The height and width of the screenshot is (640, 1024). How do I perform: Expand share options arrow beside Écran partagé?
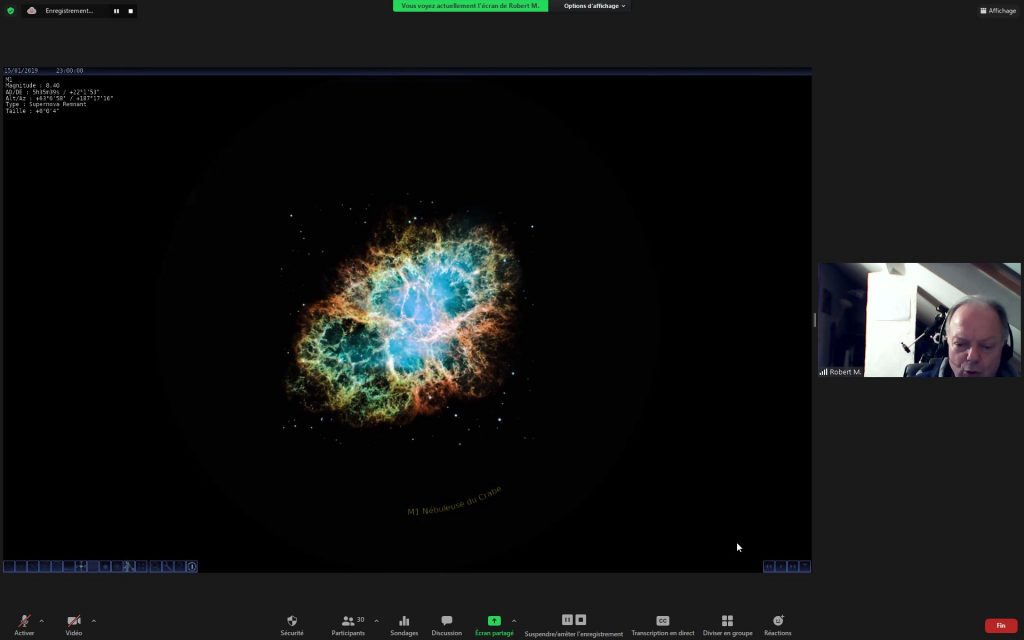pyautogui.click(x=514, y=621)
